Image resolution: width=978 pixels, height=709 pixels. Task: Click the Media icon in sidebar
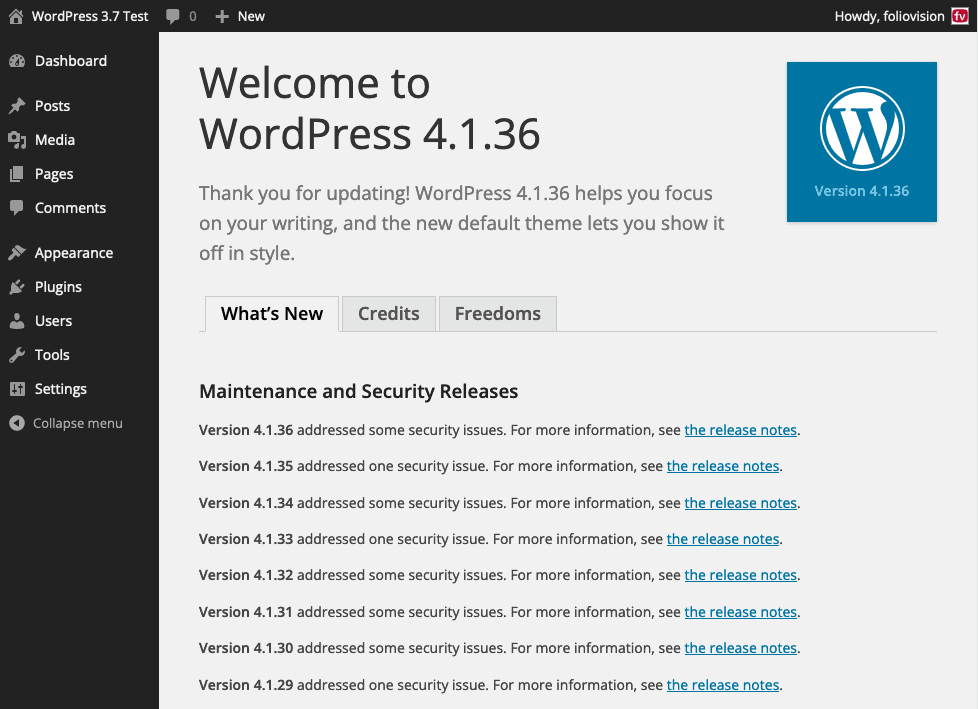click(17, 140)
